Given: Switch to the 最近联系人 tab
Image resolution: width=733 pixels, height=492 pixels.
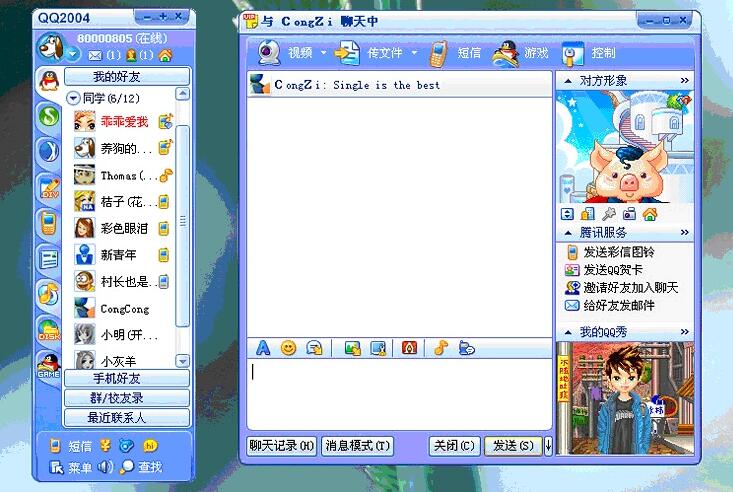Looking at the screenshot, I should click(x=127, y=417).
